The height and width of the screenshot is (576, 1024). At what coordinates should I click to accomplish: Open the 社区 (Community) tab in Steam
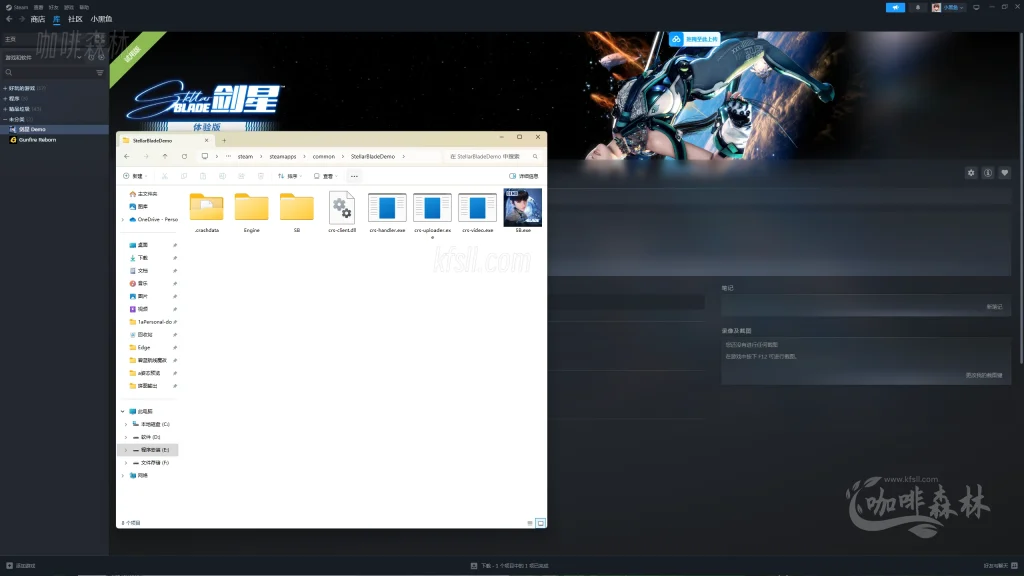pyautogui.click(x=75, y=19)
